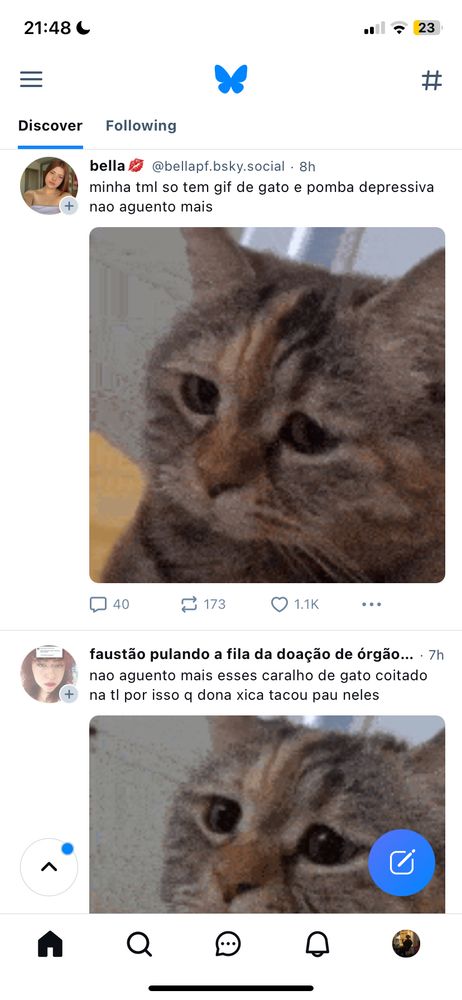Open more options on bella's post
This screenshot has width=462, height=1000.
point(371,604)
